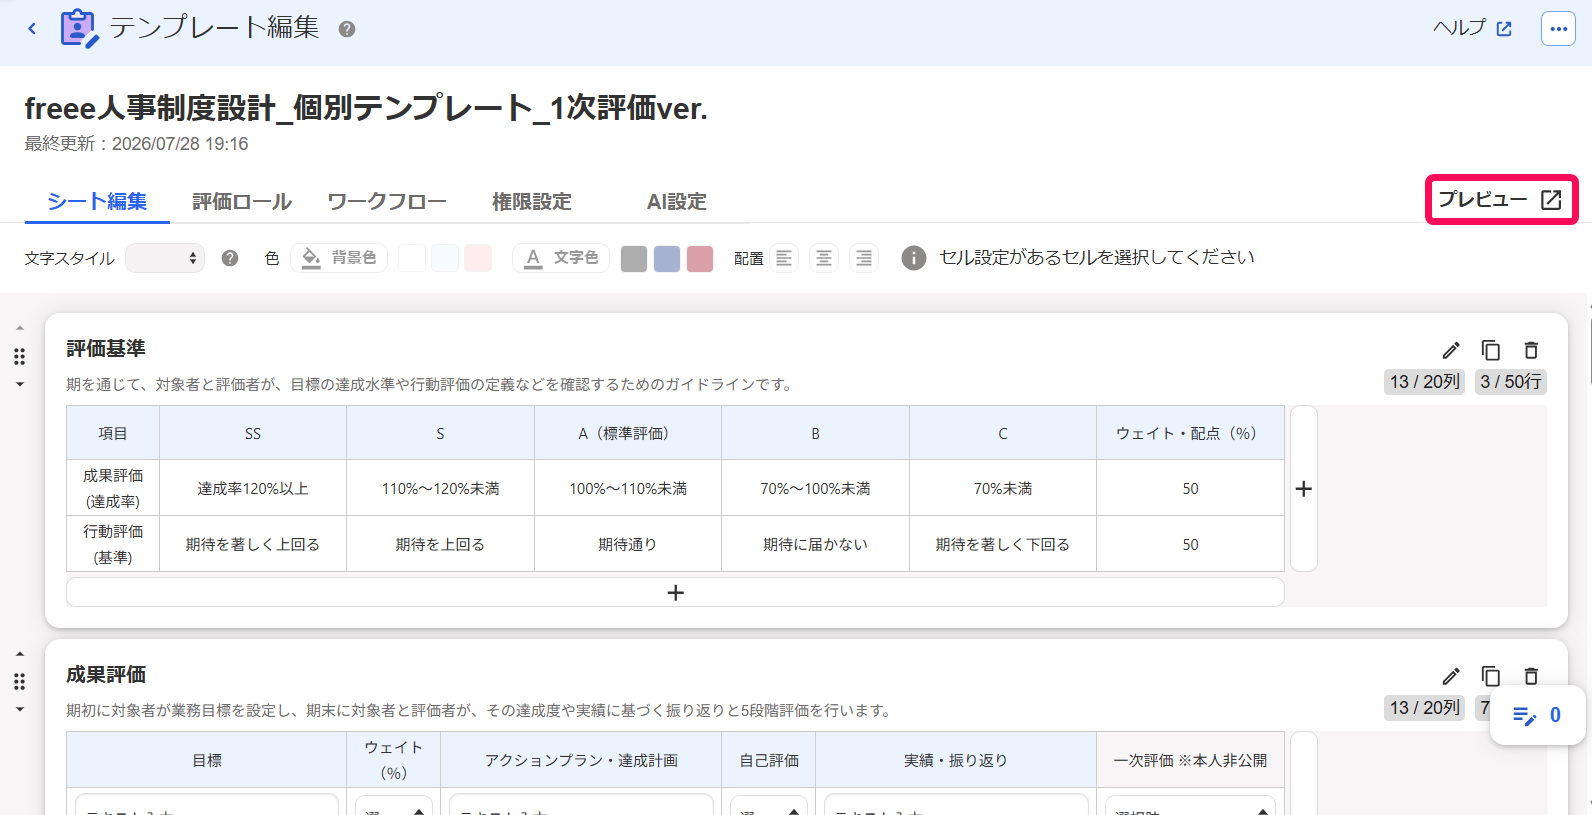Select the 期待に届かない cell

815,544
